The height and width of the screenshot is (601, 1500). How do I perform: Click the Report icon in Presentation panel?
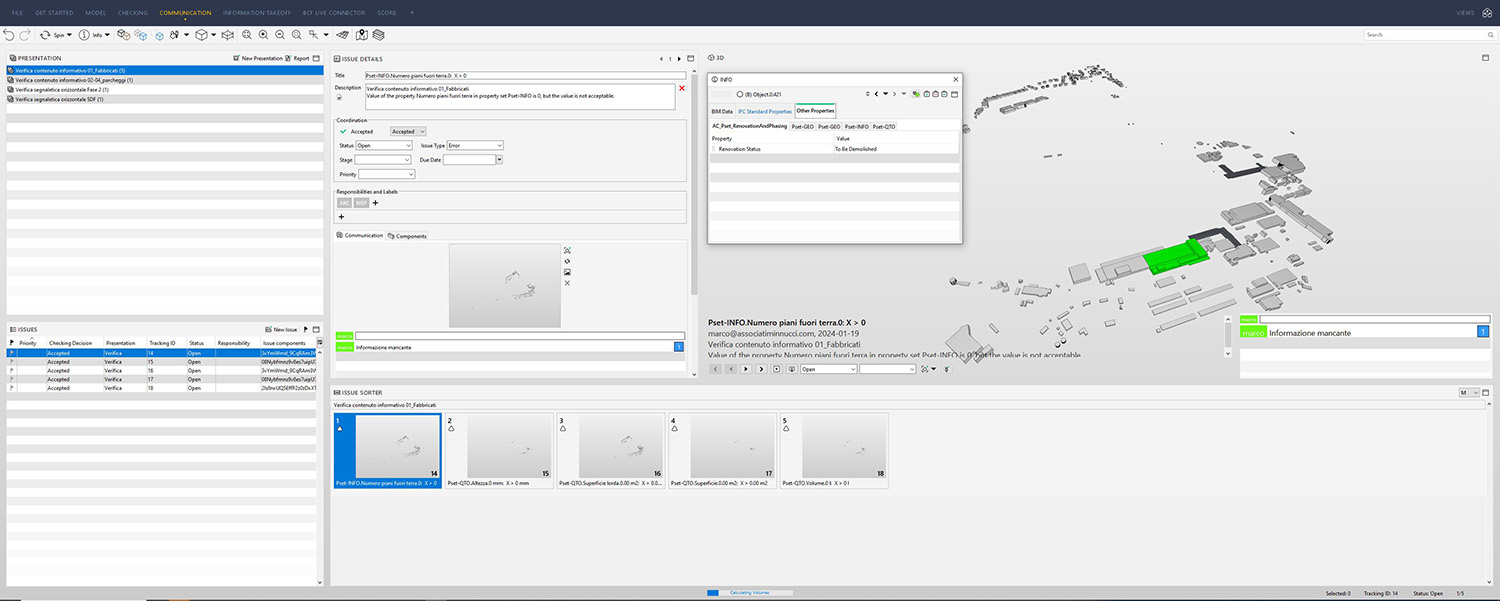[x=289, y=58]
